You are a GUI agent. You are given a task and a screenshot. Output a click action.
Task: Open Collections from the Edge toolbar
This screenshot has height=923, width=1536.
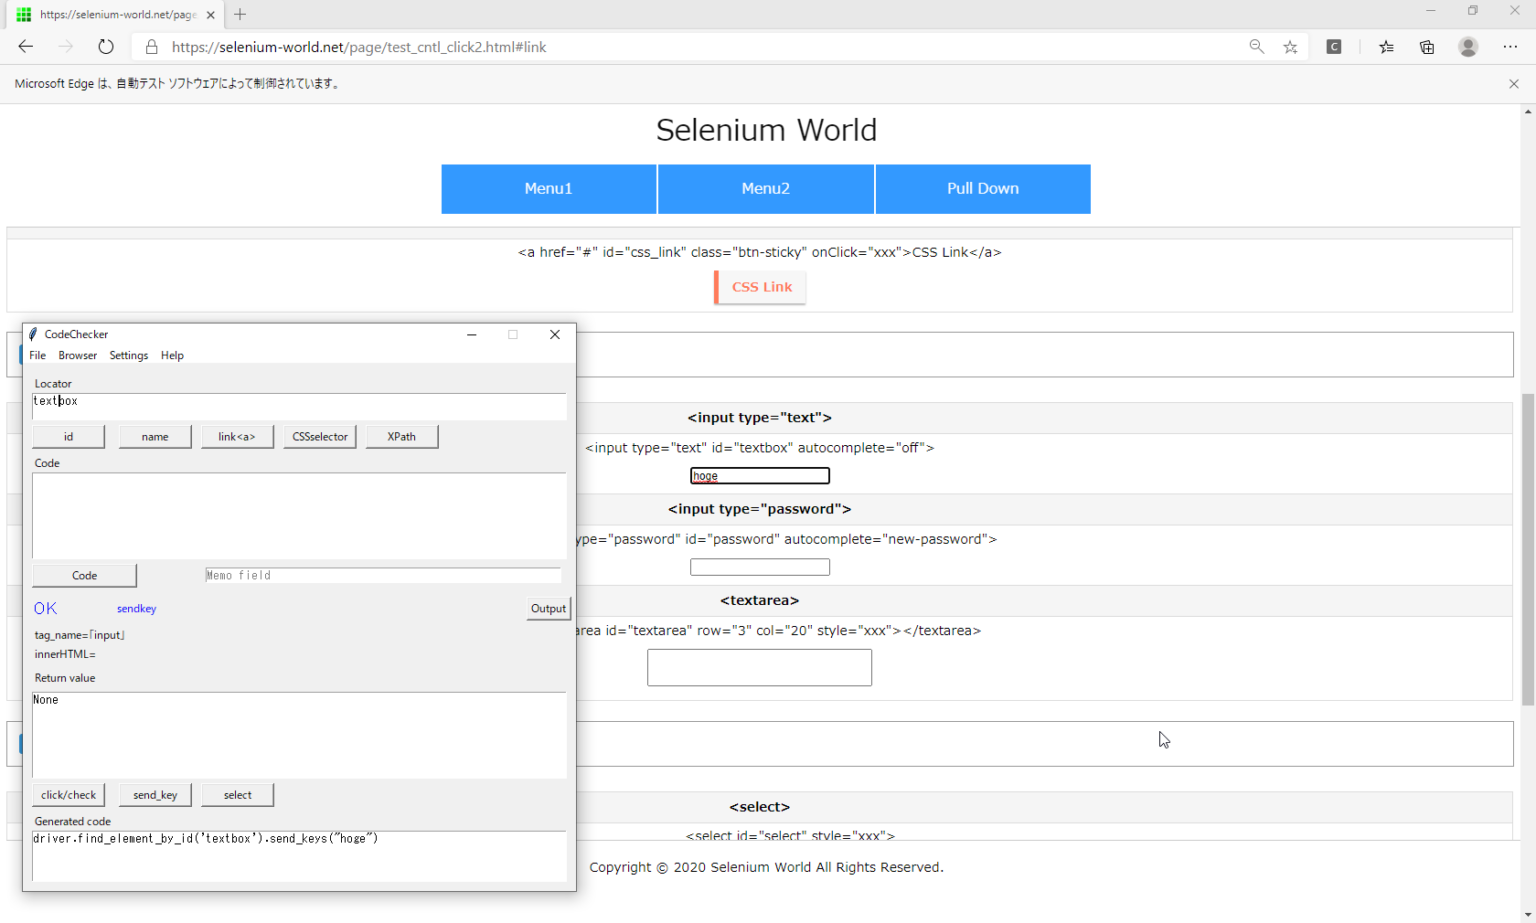(1426, 46)
